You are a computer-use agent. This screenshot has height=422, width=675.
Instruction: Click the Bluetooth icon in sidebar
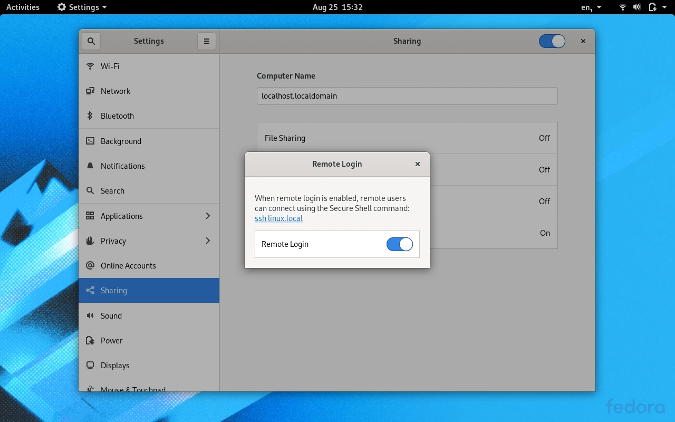coord(90,116)
